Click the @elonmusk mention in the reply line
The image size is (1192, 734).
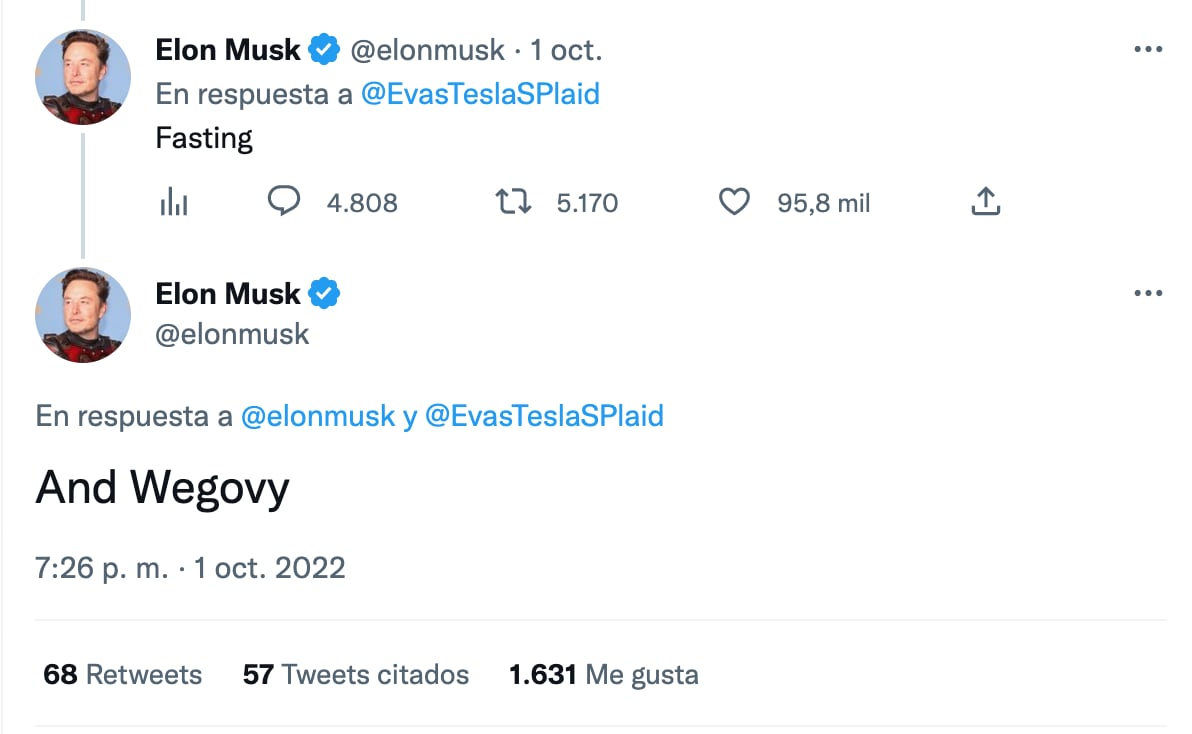318,416
